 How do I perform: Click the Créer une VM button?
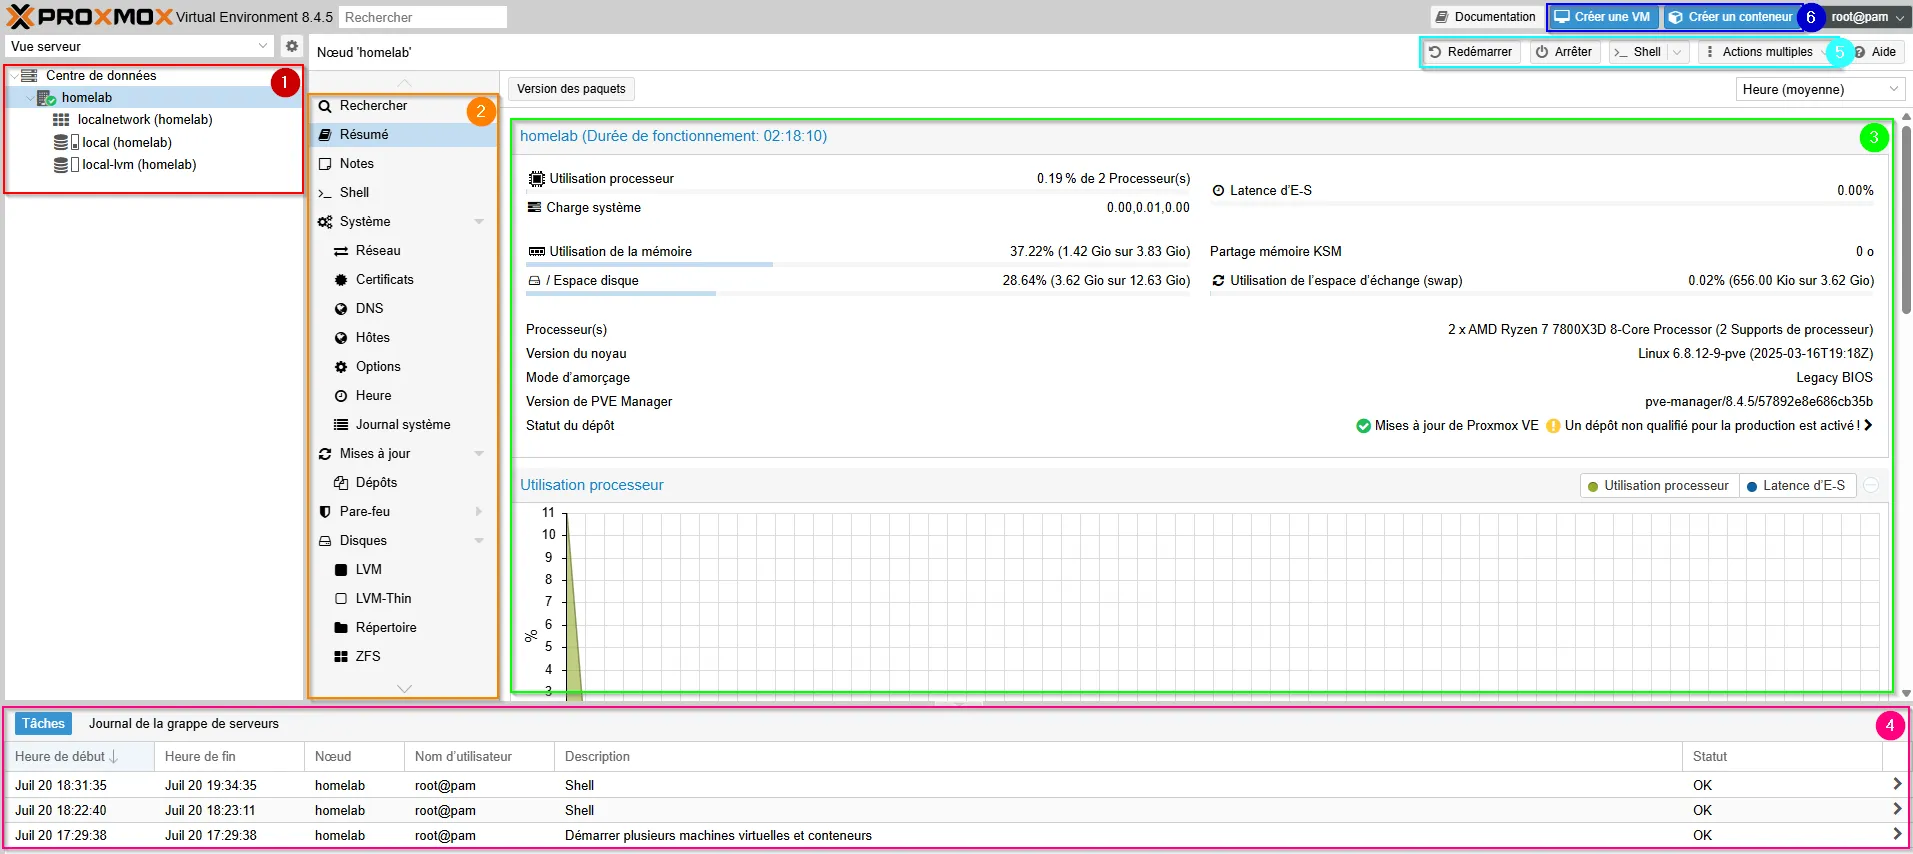tap(1603, 17)
